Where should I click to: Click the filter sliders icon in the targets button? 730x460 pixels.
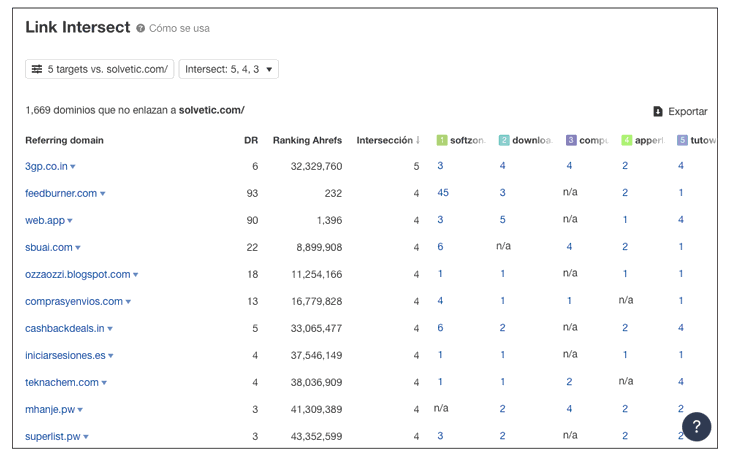point(37,69)
